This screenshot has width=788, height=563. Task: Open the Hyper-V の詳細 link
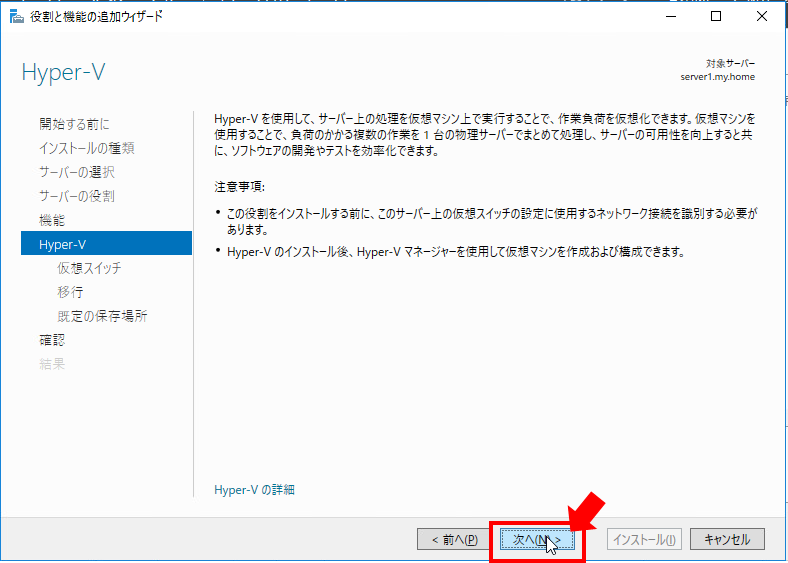[x=254, y=490]
